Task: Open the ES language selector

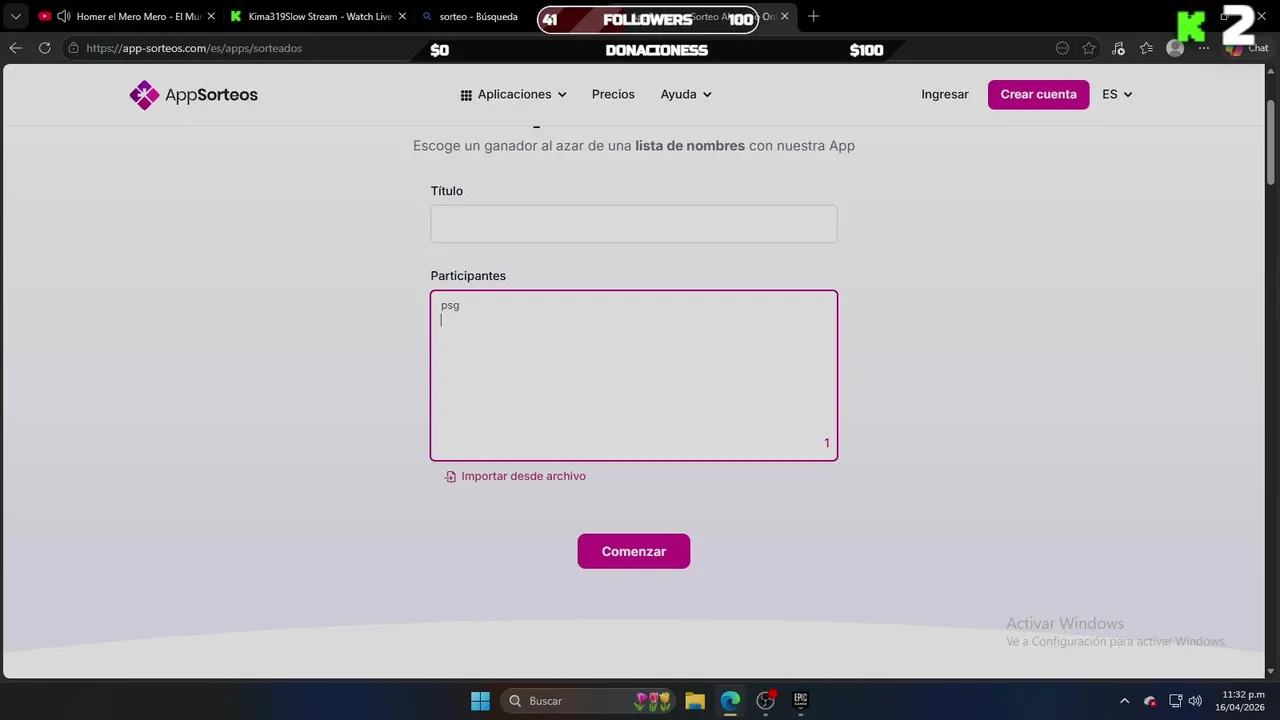Action: coord(1117,94)
